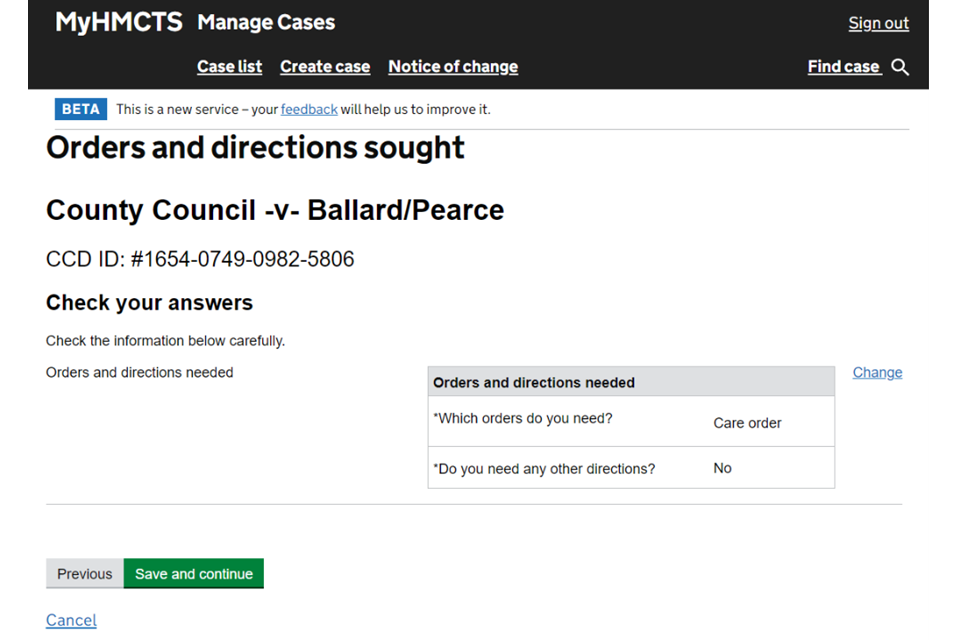Click the MyHMCTS logo
960x640 pixels.
click(x=118, y=22)
